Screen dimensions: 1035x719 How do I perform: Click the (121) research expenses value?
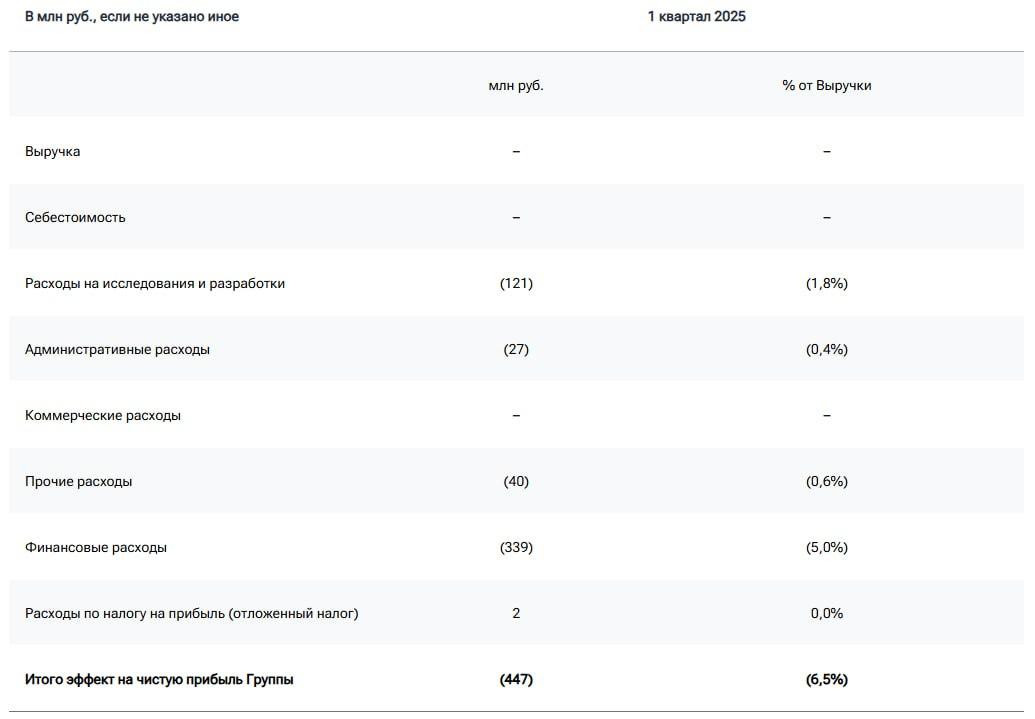click(x=516, y=283)
